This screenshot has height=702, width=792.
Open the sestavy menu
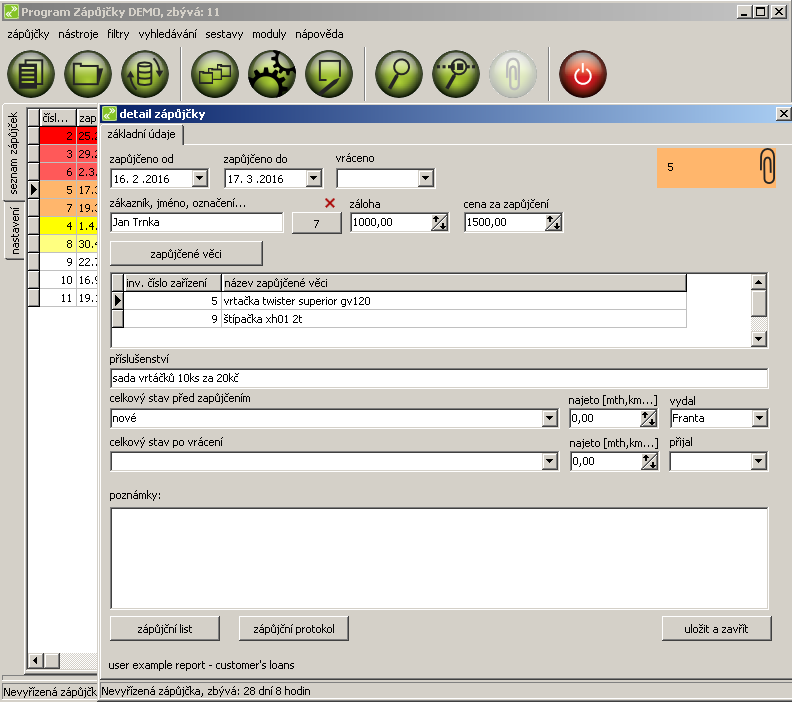point(224,34)
